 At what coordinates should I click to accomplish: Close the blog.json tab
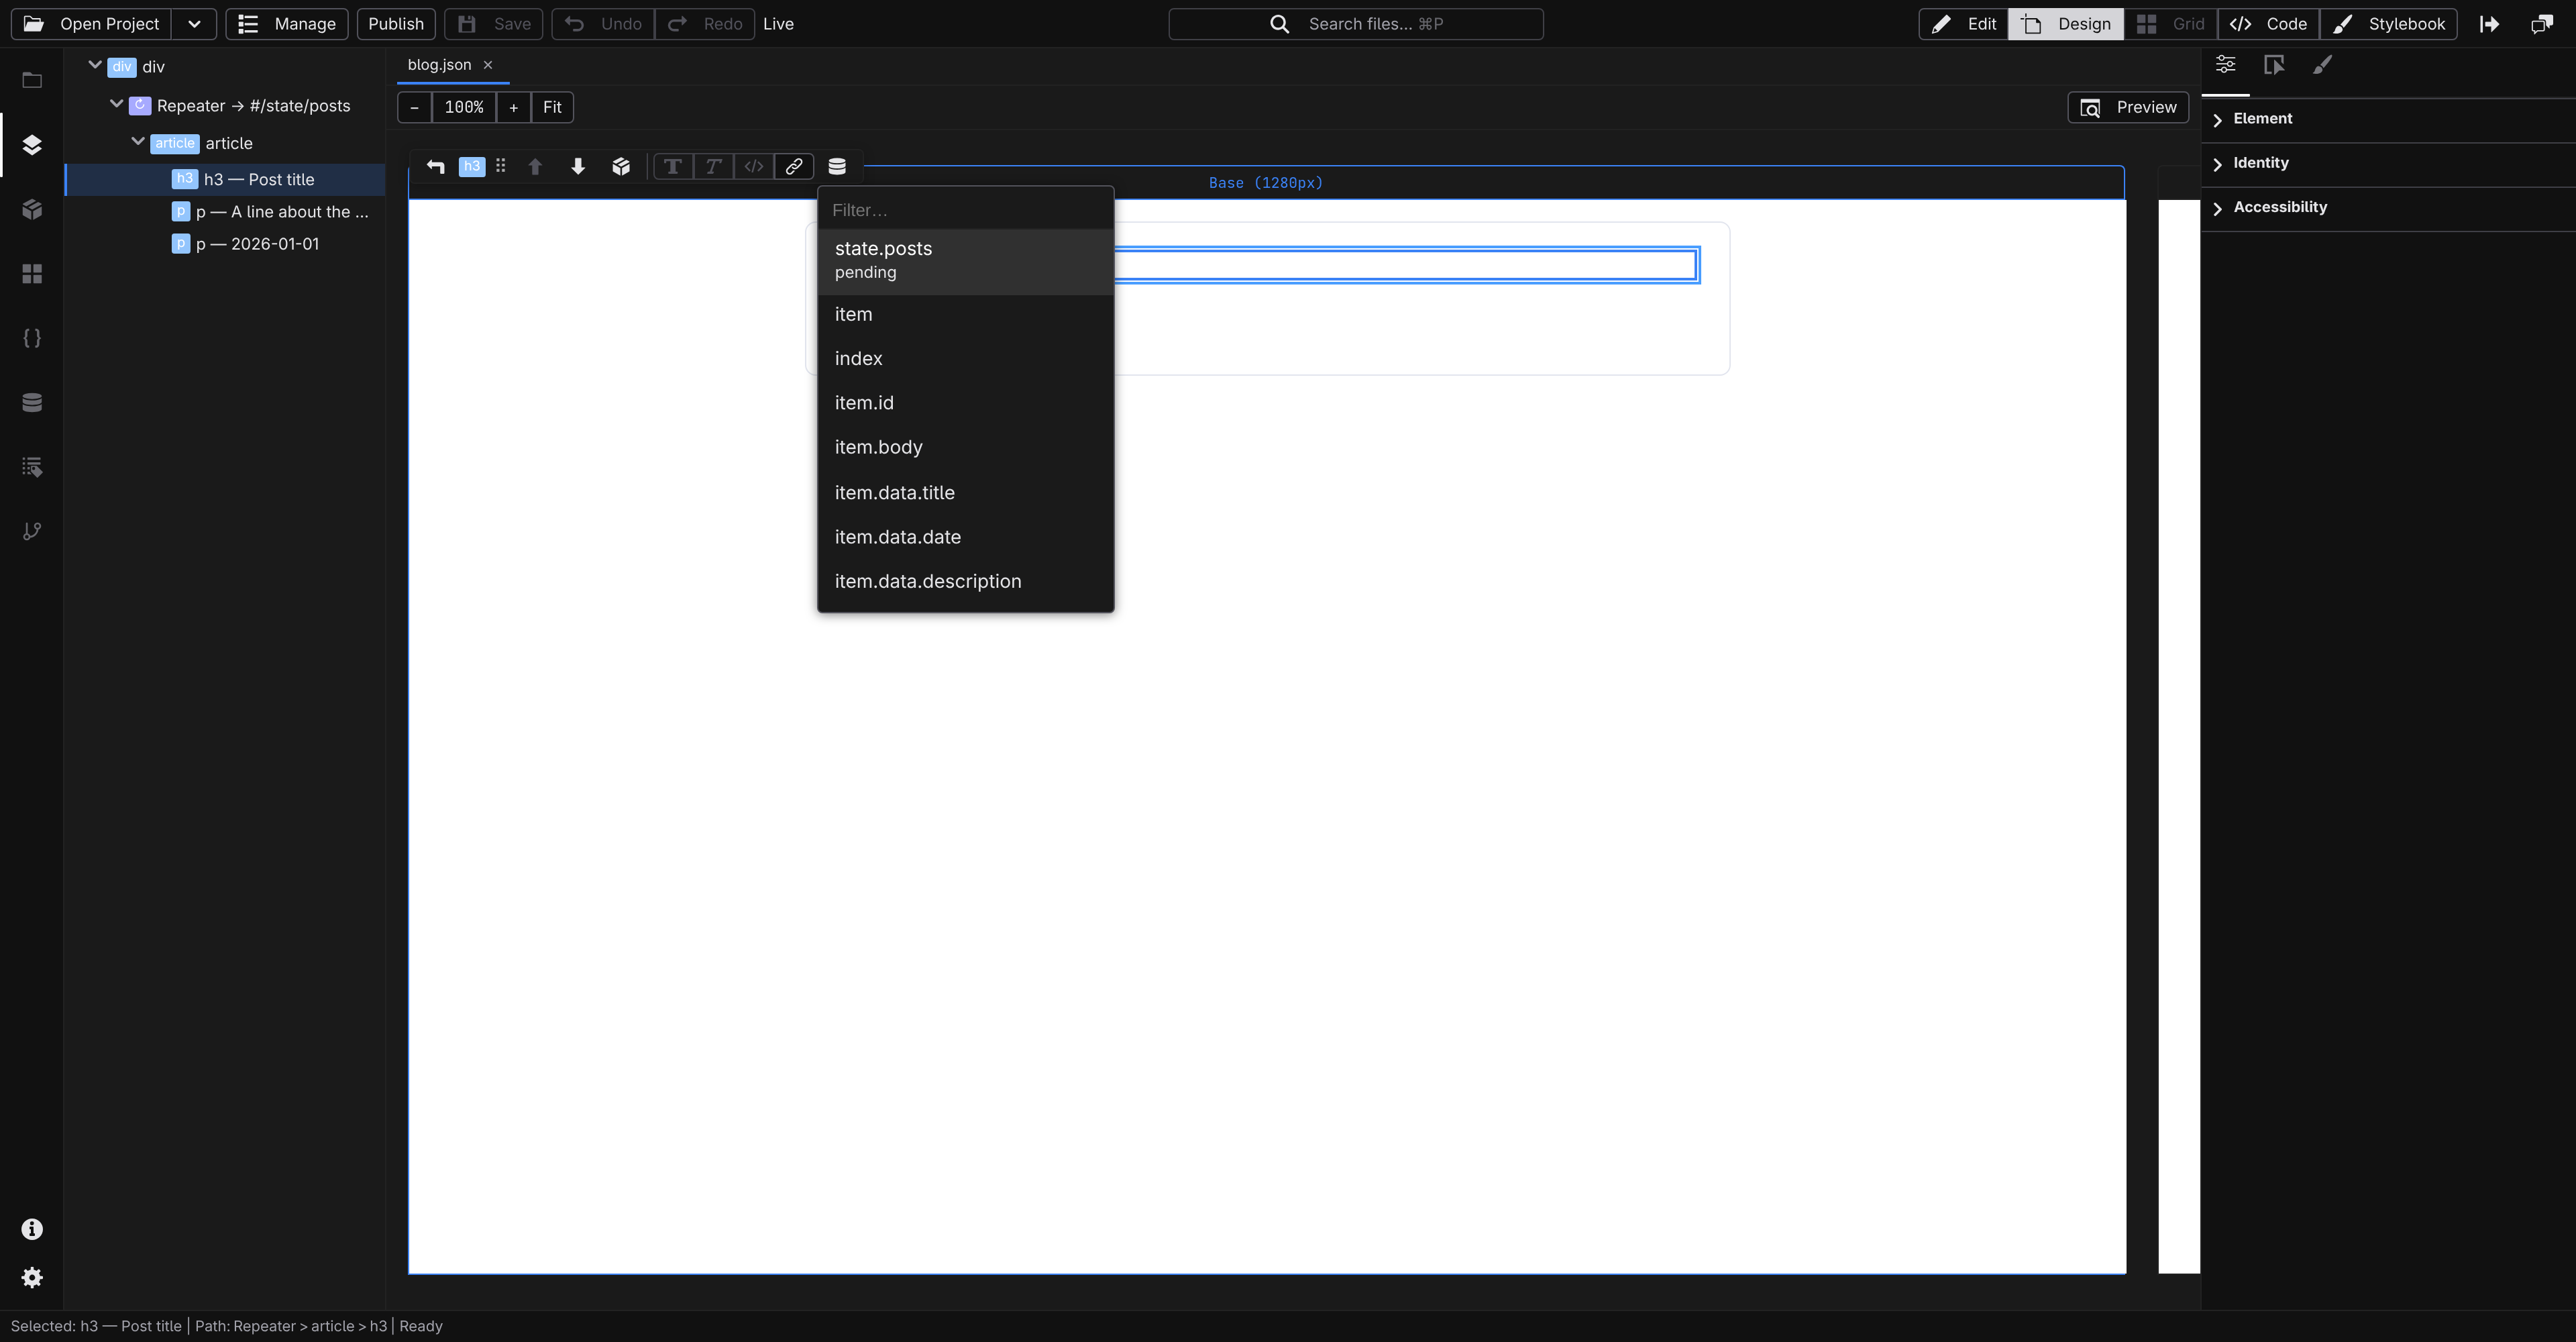click(488, 64)
